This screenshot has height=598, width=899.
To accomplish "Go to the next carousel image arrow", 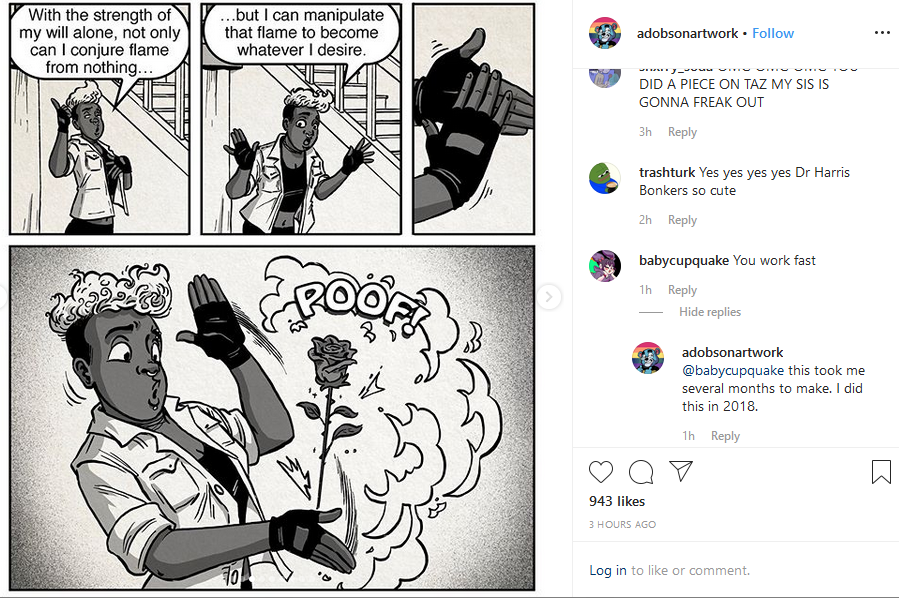I will tap(549, 296).
